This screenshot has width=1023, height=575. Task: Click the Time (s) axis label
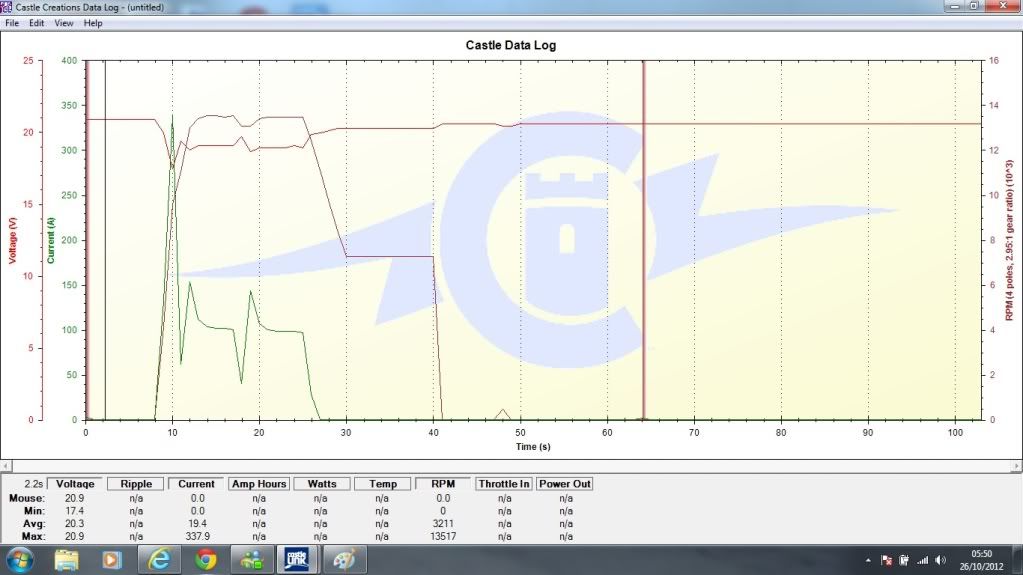click(x=533, y=446)
